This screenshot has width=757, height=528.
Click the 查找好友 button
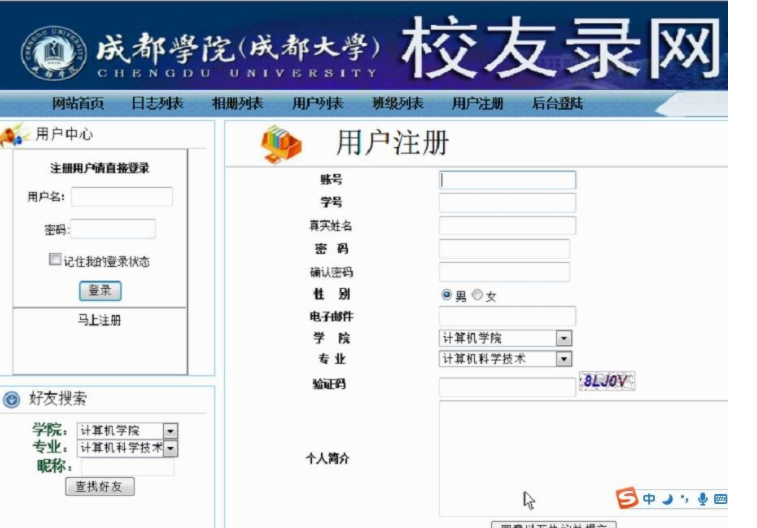tap(99, 486)
